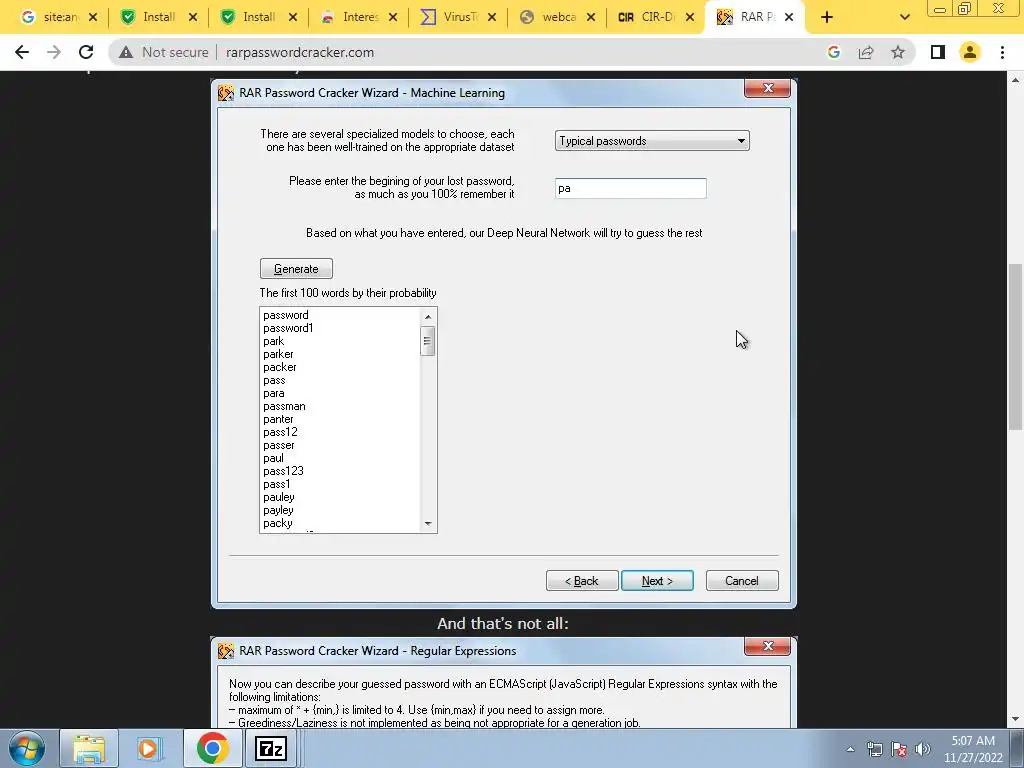This screenshot has width=1024, height=768.
Task: Open the Typical passwords model dropdown
Action: coord(652,140)
